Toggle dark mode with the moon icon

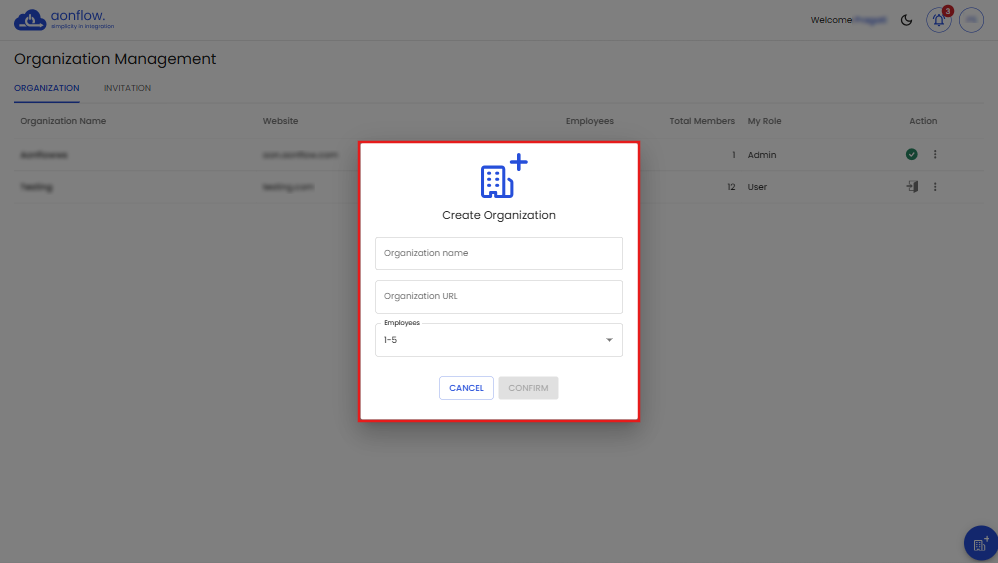[907, 20]
